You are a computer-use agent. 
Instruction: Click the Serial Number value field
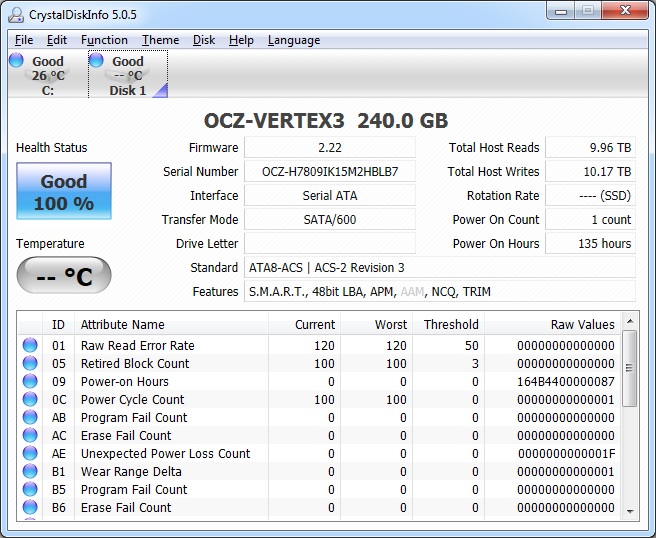pyautogui.click(x=330, y=172)
